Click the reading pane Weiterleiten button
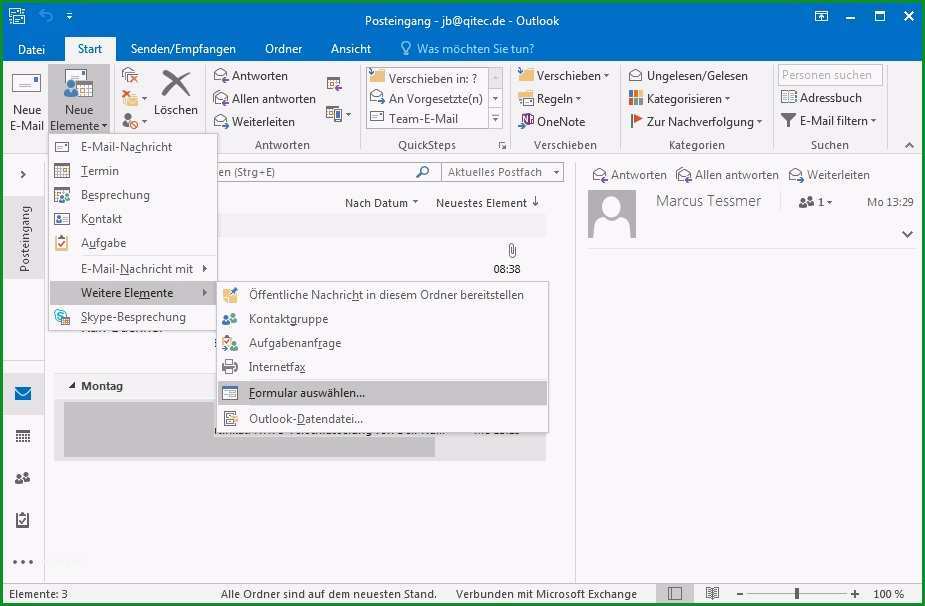This screenshot has width=925, height=606. click(x=829, y=175)
